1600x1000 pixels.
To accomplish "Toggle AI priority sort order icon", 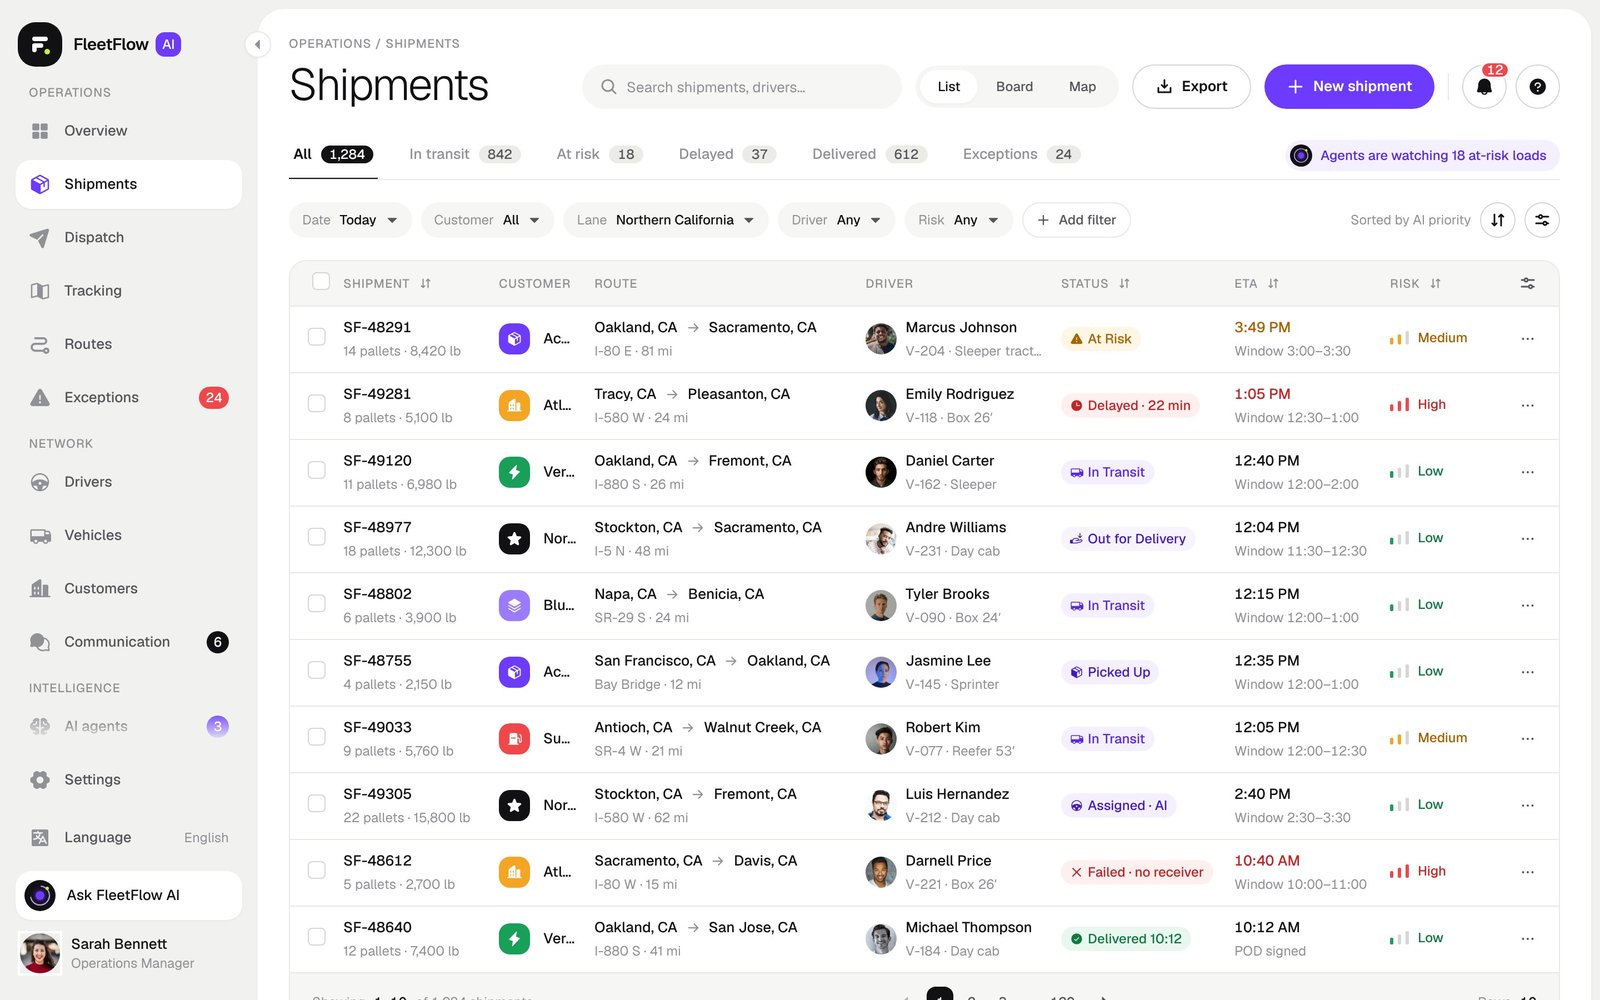I will pos(1497,220).
